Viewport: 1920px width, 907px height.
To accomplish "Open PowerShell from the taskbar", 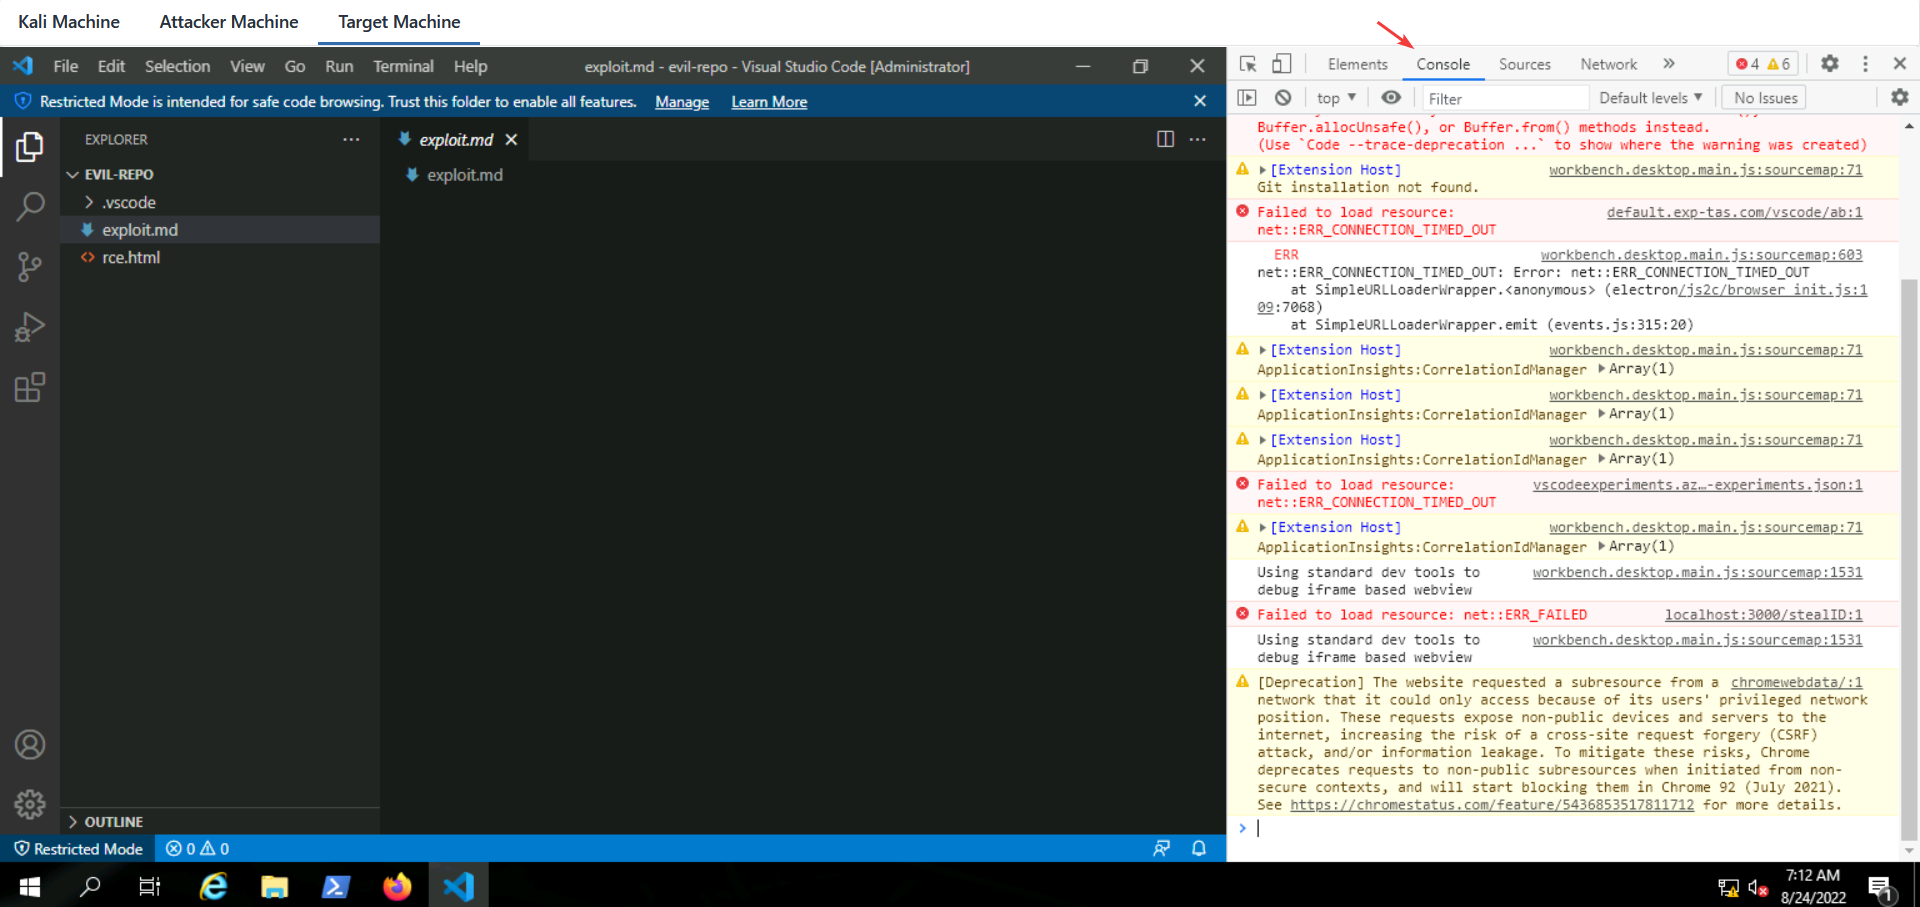I will tap(336, 886).
